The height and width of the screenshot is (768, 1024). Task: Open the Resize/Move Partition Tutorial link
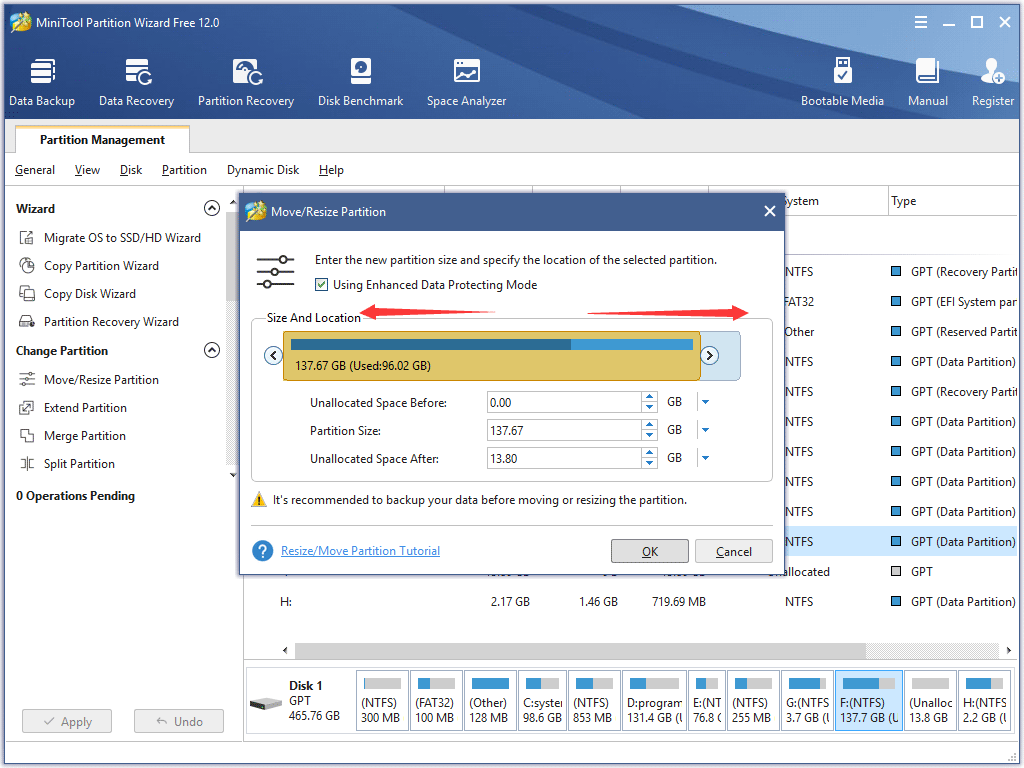pos(360,550)
